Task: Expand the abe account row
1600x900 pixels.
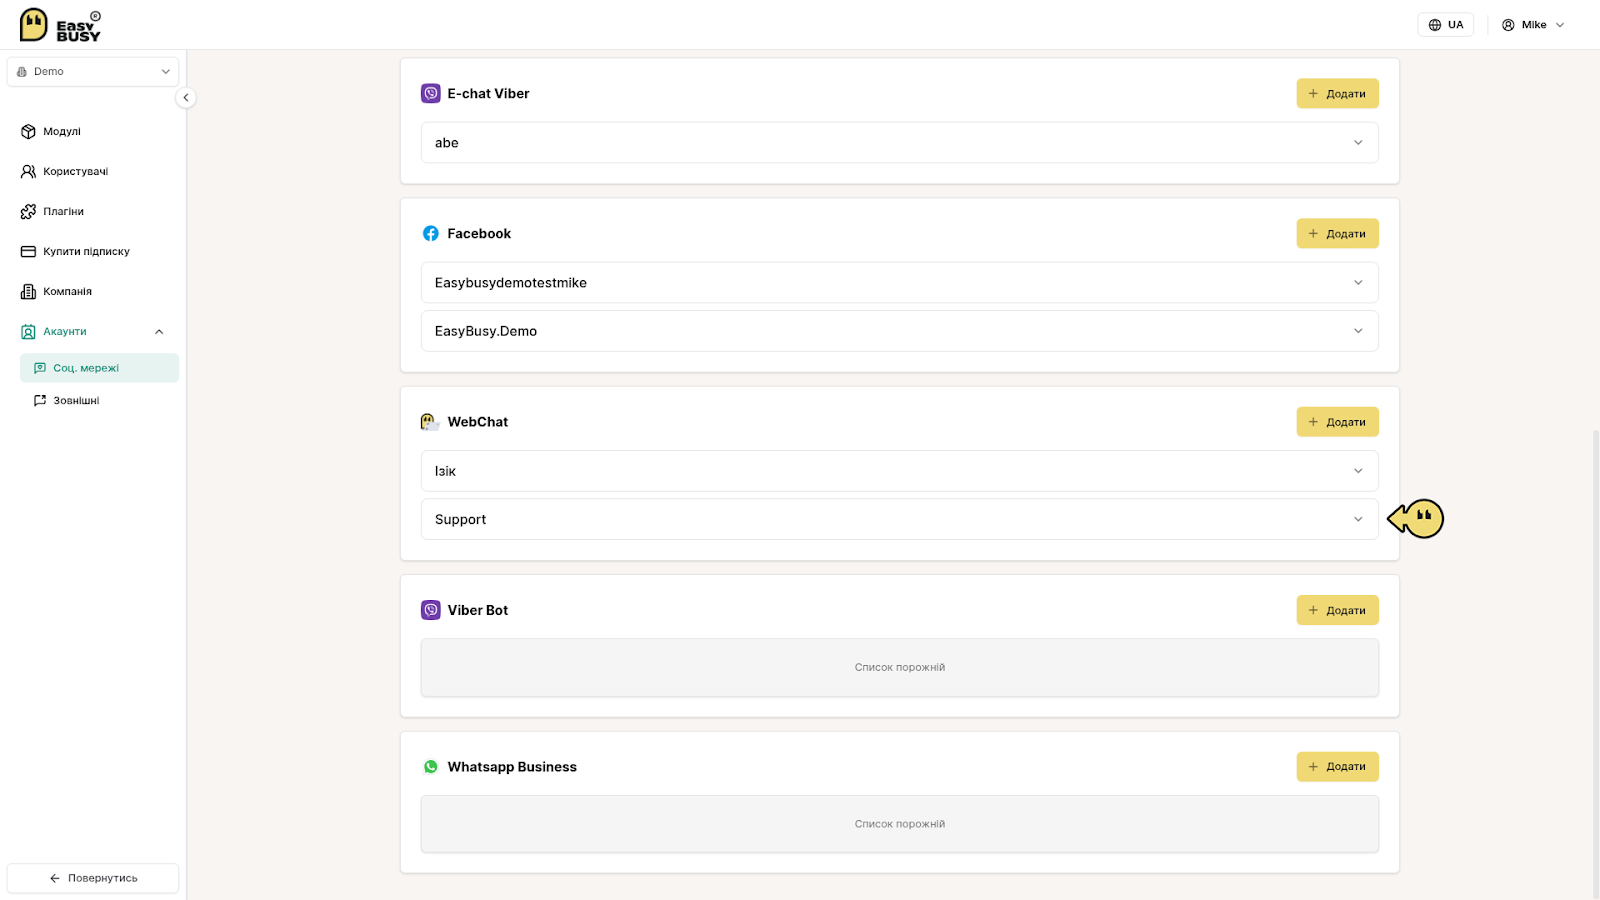Action: [899, 143]
